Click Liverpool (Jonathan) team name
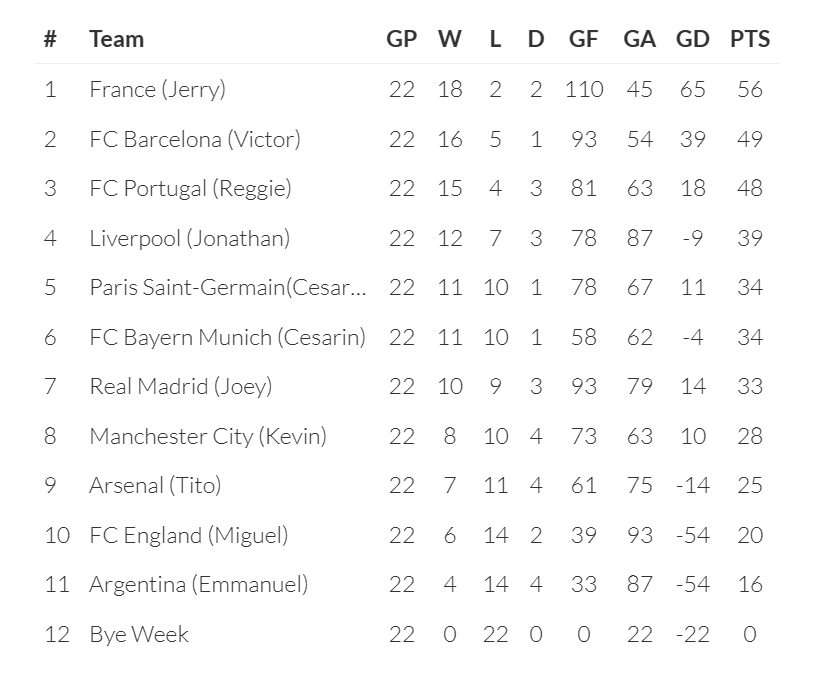 189,238
